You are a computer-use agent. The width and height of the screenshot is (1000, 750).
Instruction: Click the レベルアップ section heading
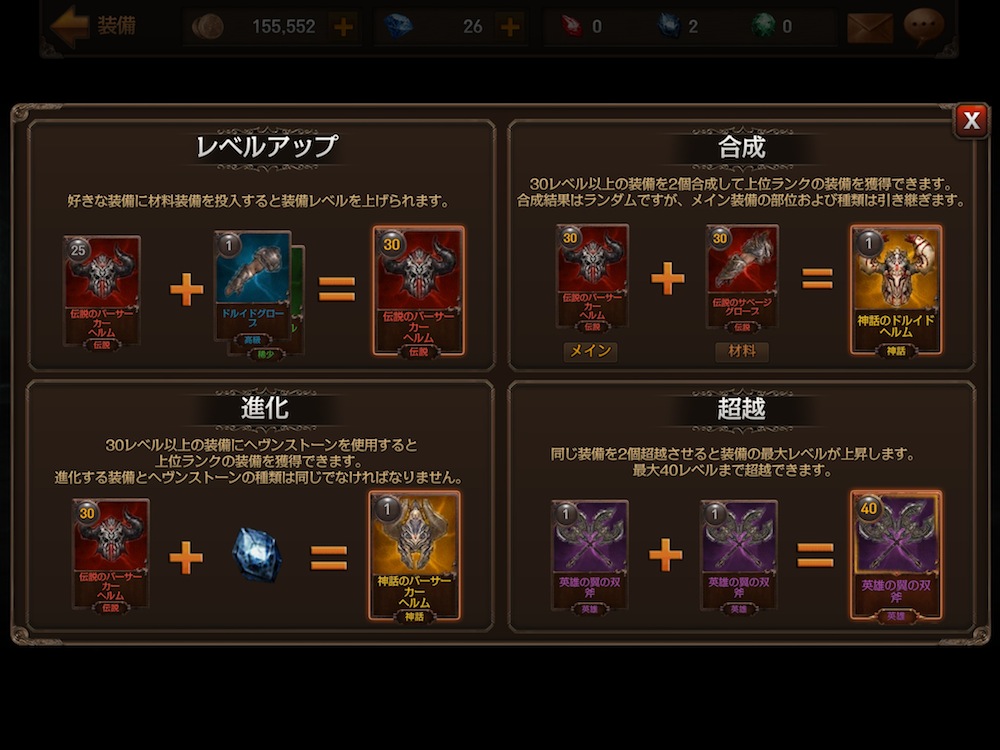[x=266, y=147]
